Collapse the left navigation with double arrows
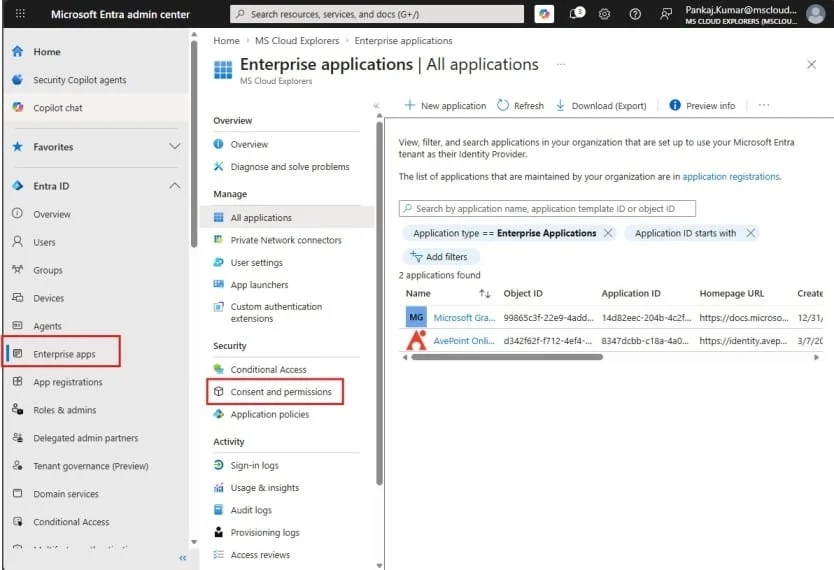 coord(182,558)
